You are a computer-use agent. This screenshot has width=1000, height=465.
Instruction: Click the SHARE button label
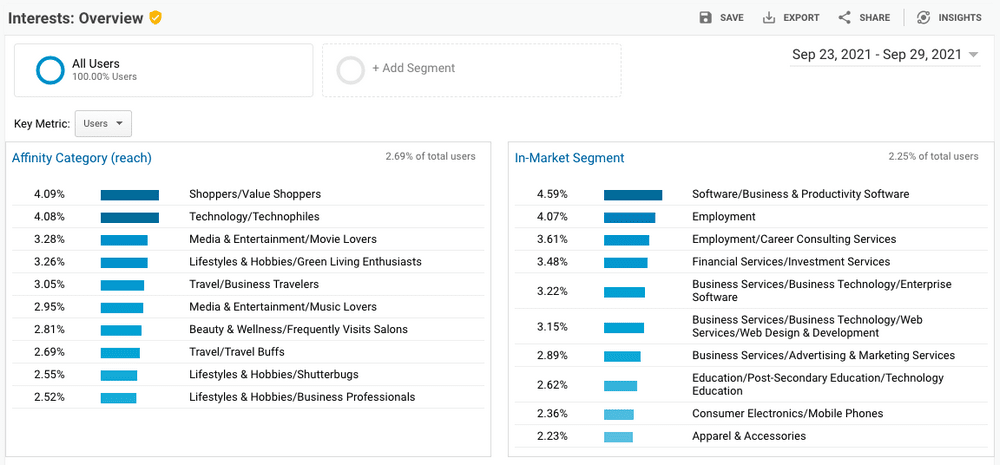pyautogui.click(x=874, y=18)
